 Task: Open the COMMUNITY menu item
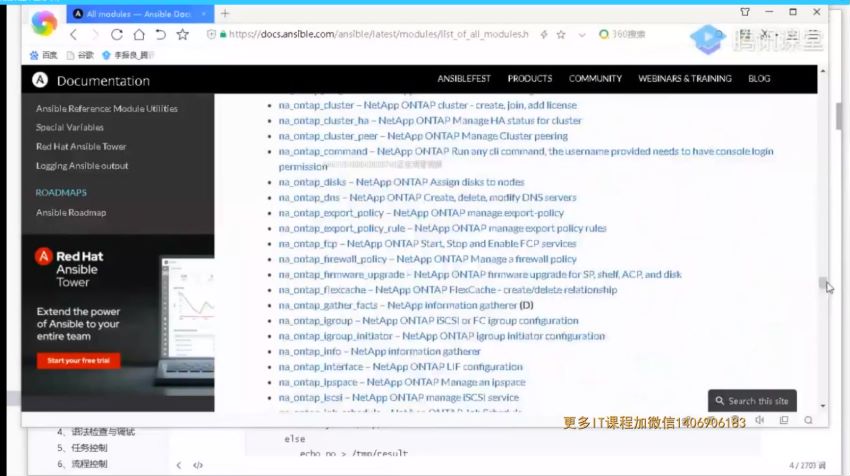click(x=595, y=79)
